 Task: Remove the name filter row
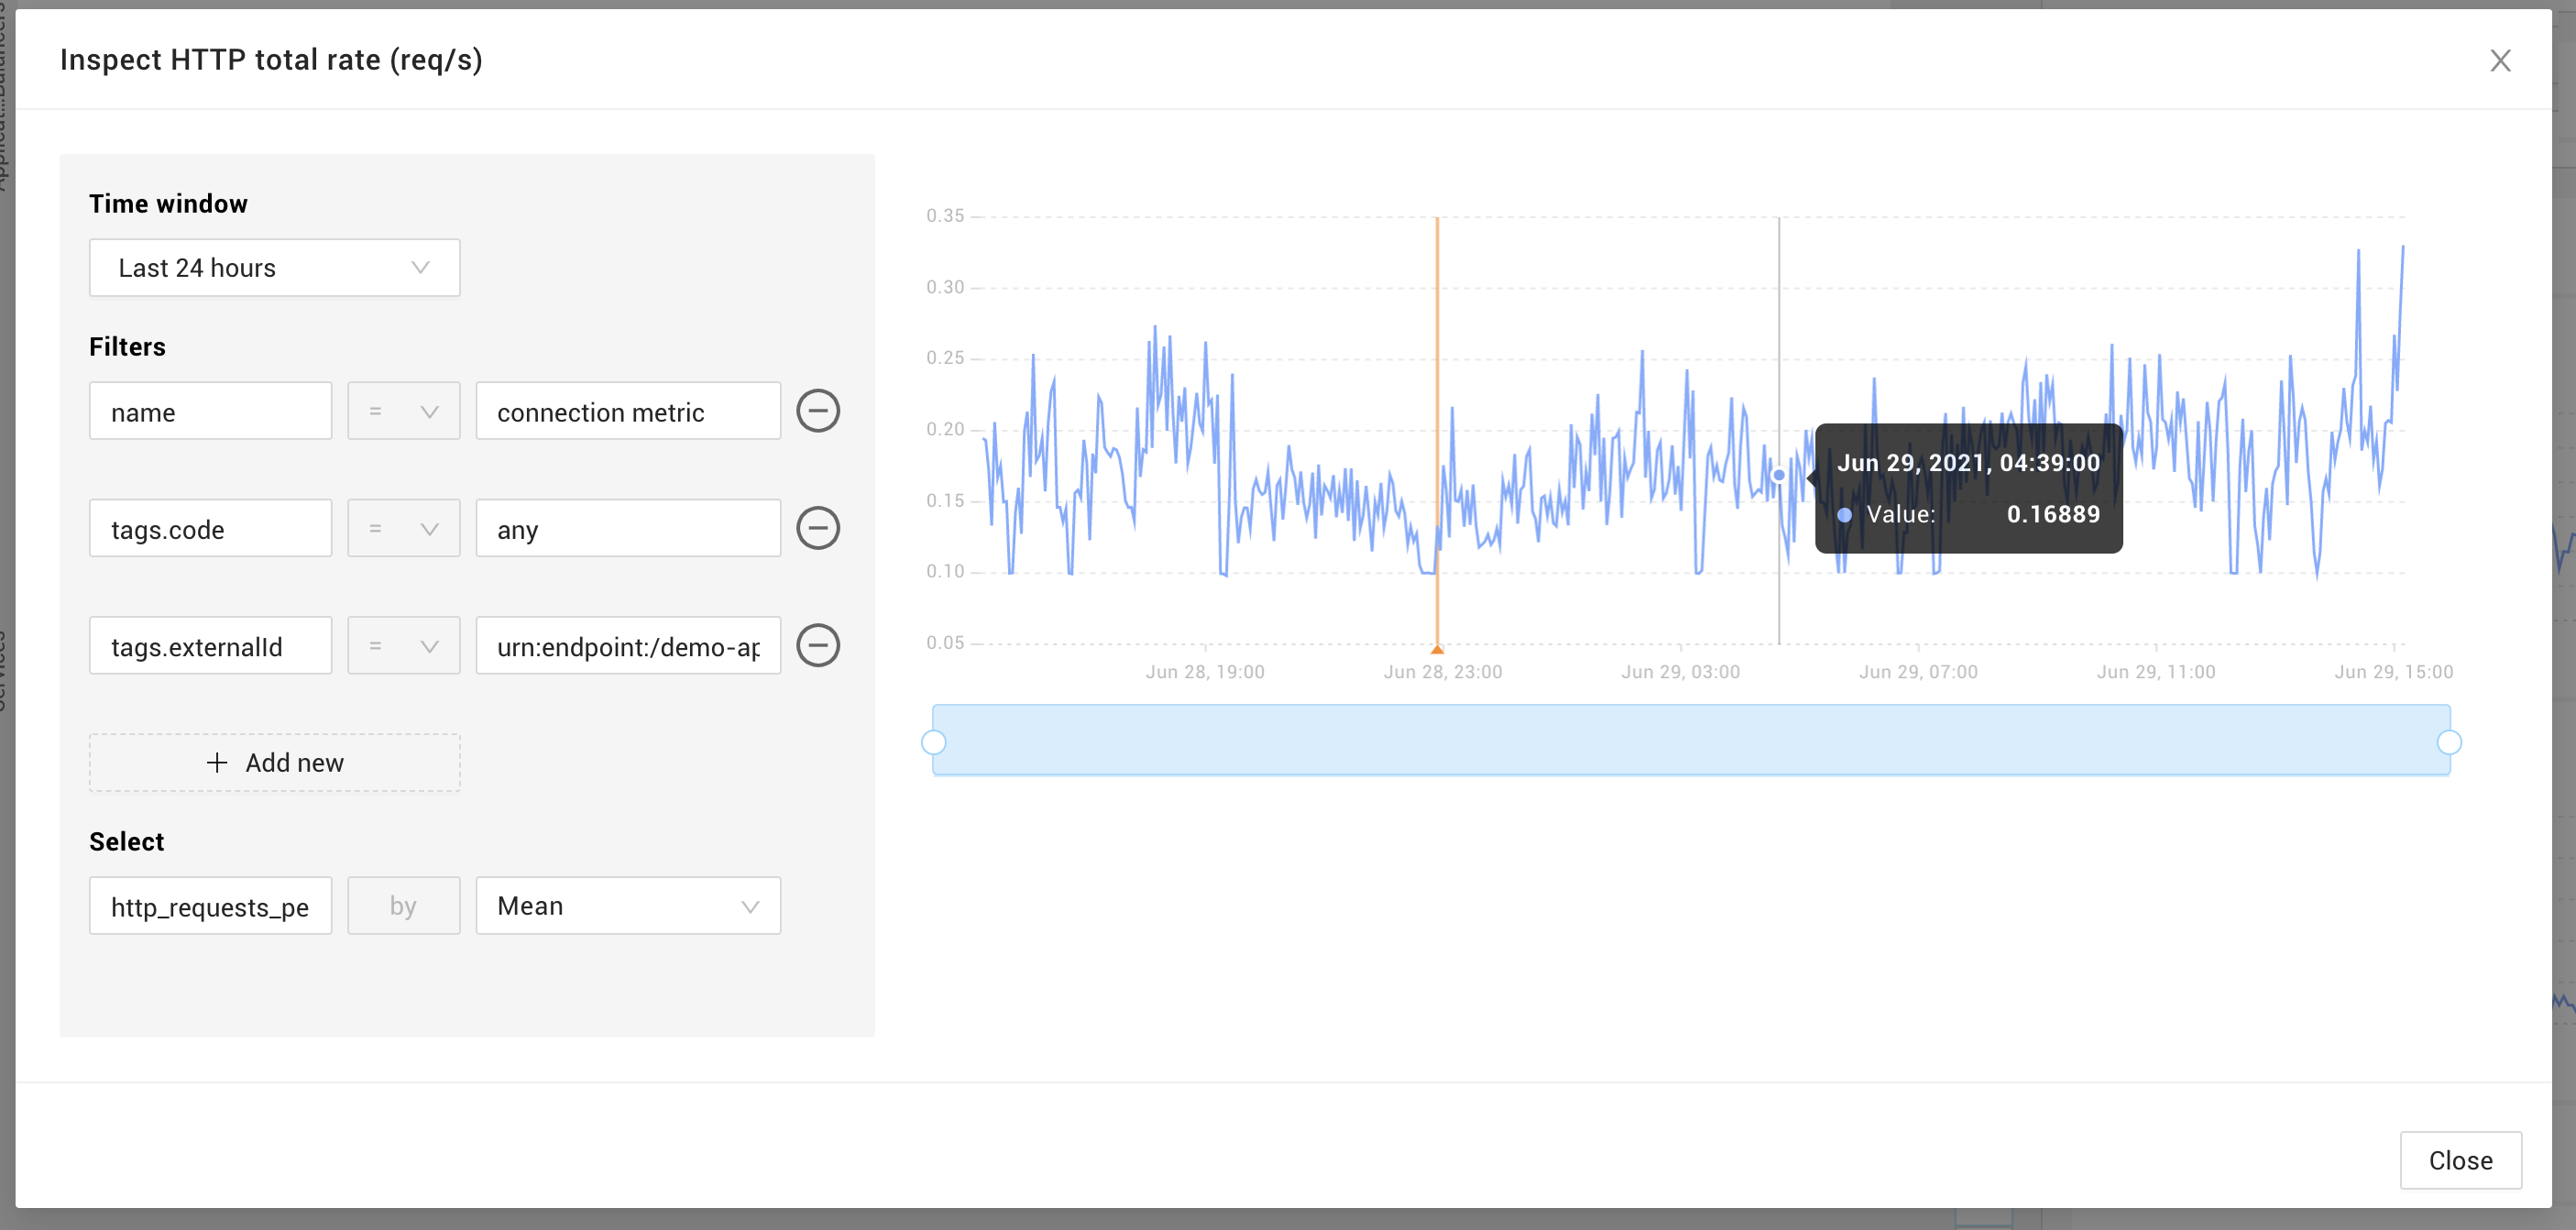[x=818, y=411]
